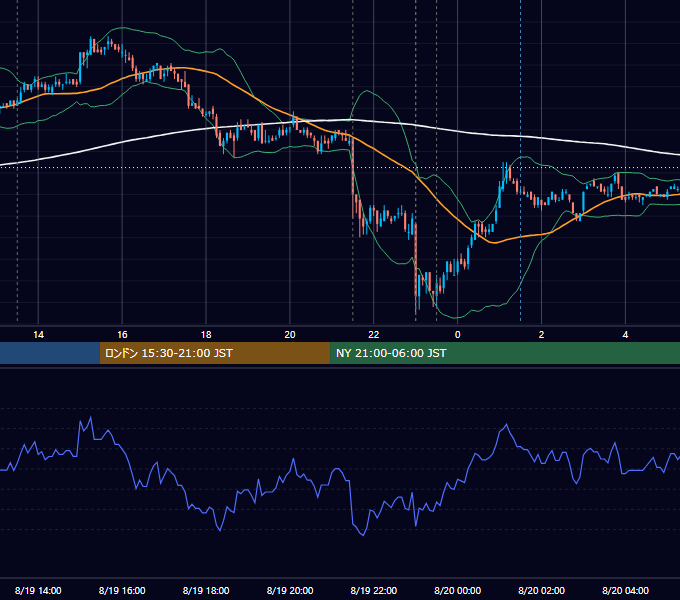Screen dimensions: 680x600
Task: Click the '22' hour label on the upper time axis
Action: 373,335
